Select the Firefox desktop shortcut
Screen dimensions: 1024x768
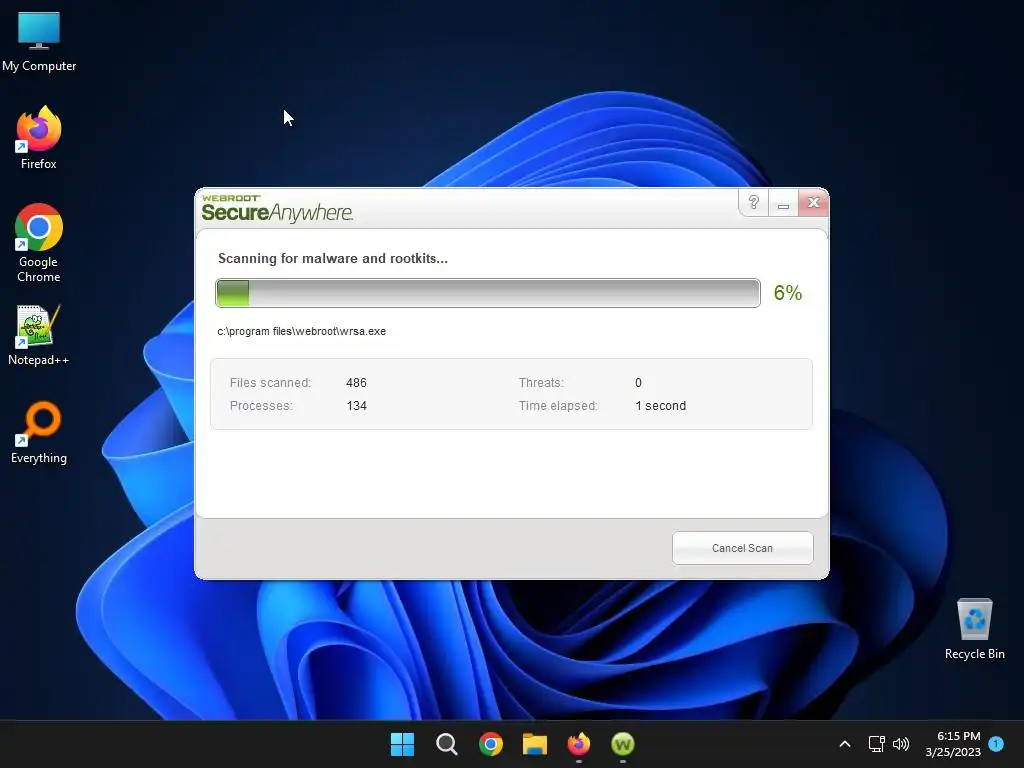pos(39,138)
